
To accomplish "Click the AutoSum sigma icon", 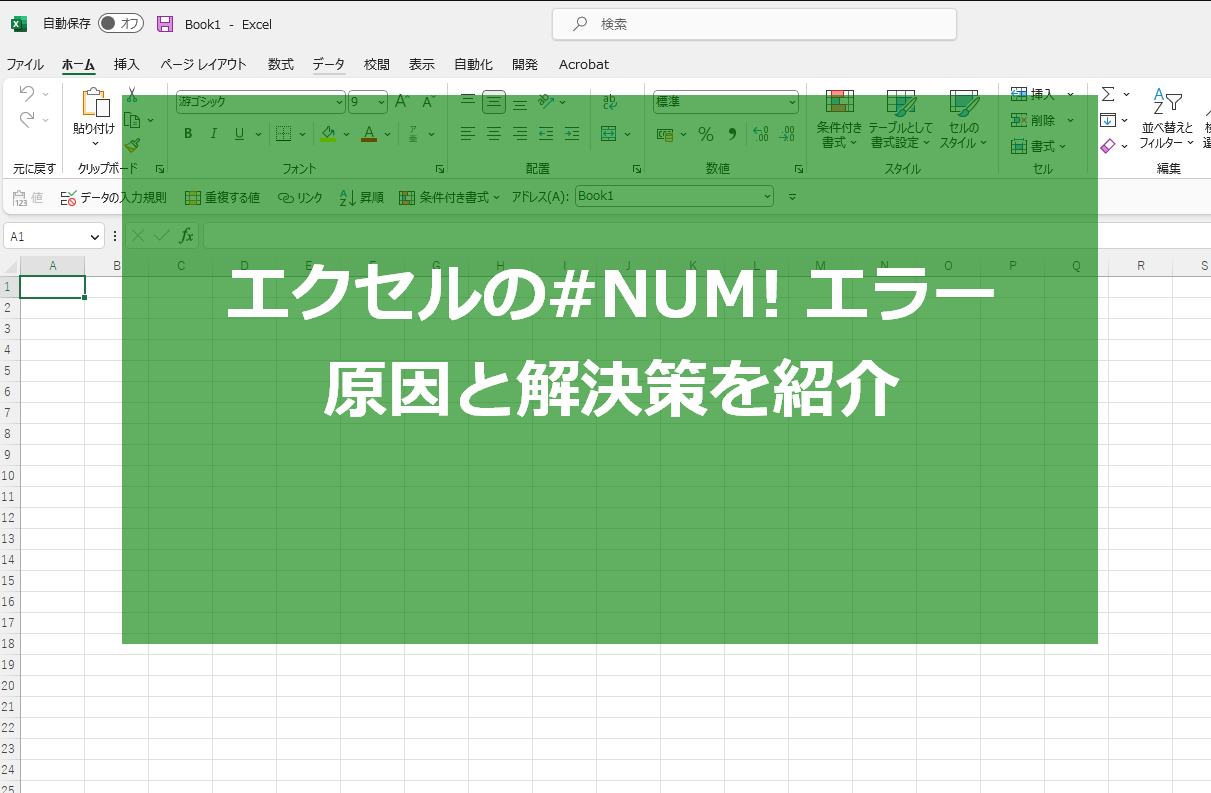I will pos(1110,96).
